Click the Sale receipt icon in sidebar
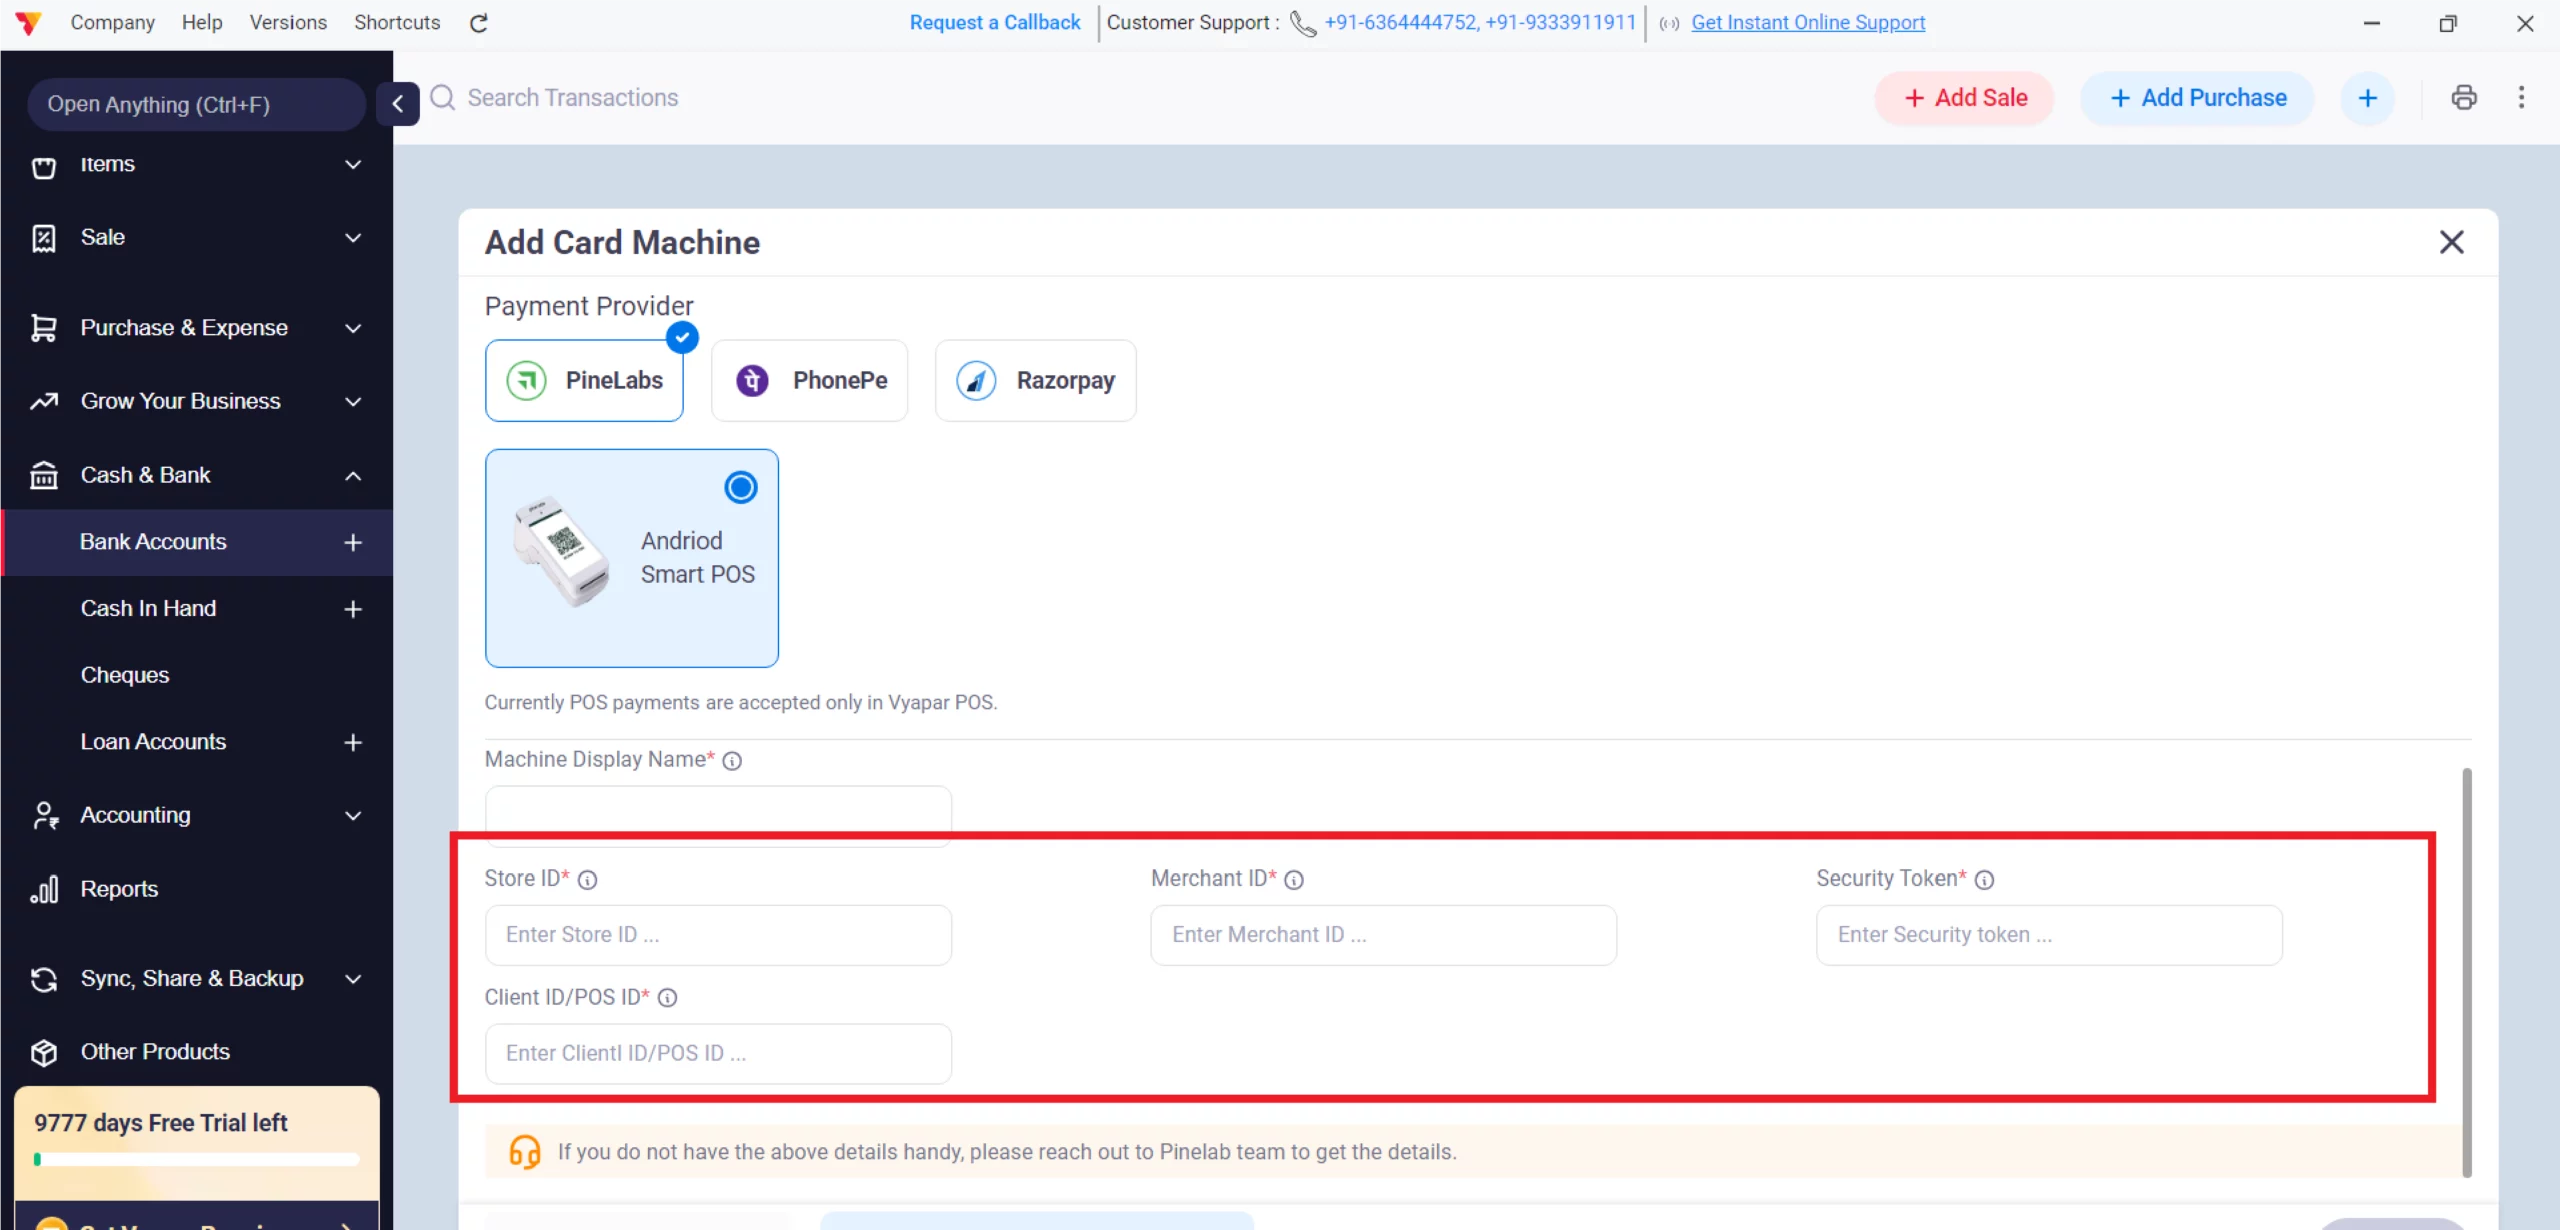Viewport: 2560px width, 1230px height. 44,238
